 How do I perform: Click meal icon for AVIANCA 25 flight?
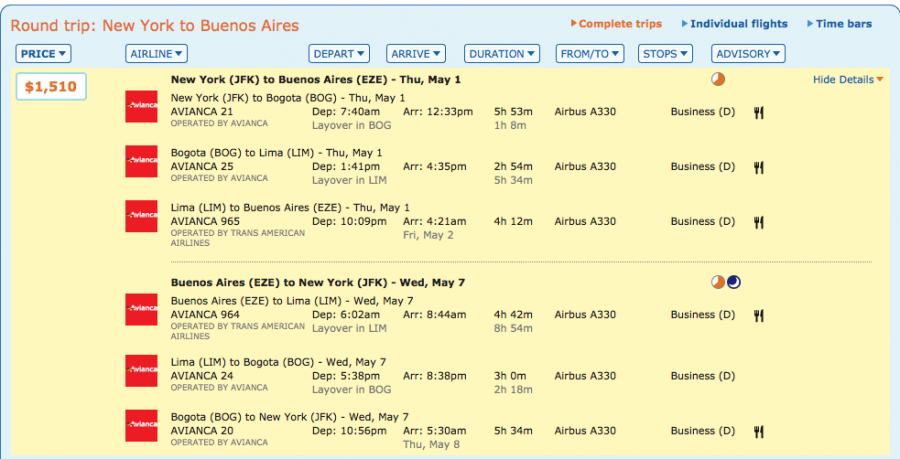(x=759, y=168)
